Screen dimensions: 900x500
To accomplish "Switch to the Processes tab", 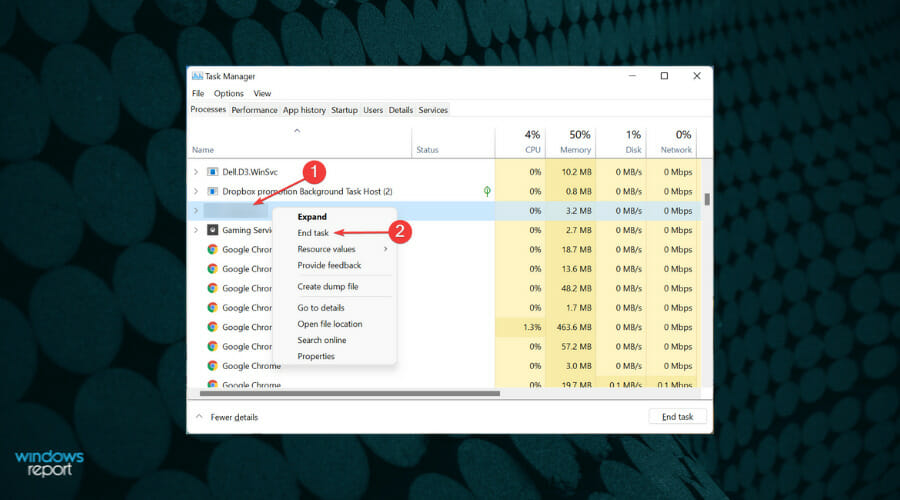I will point(208,109).
